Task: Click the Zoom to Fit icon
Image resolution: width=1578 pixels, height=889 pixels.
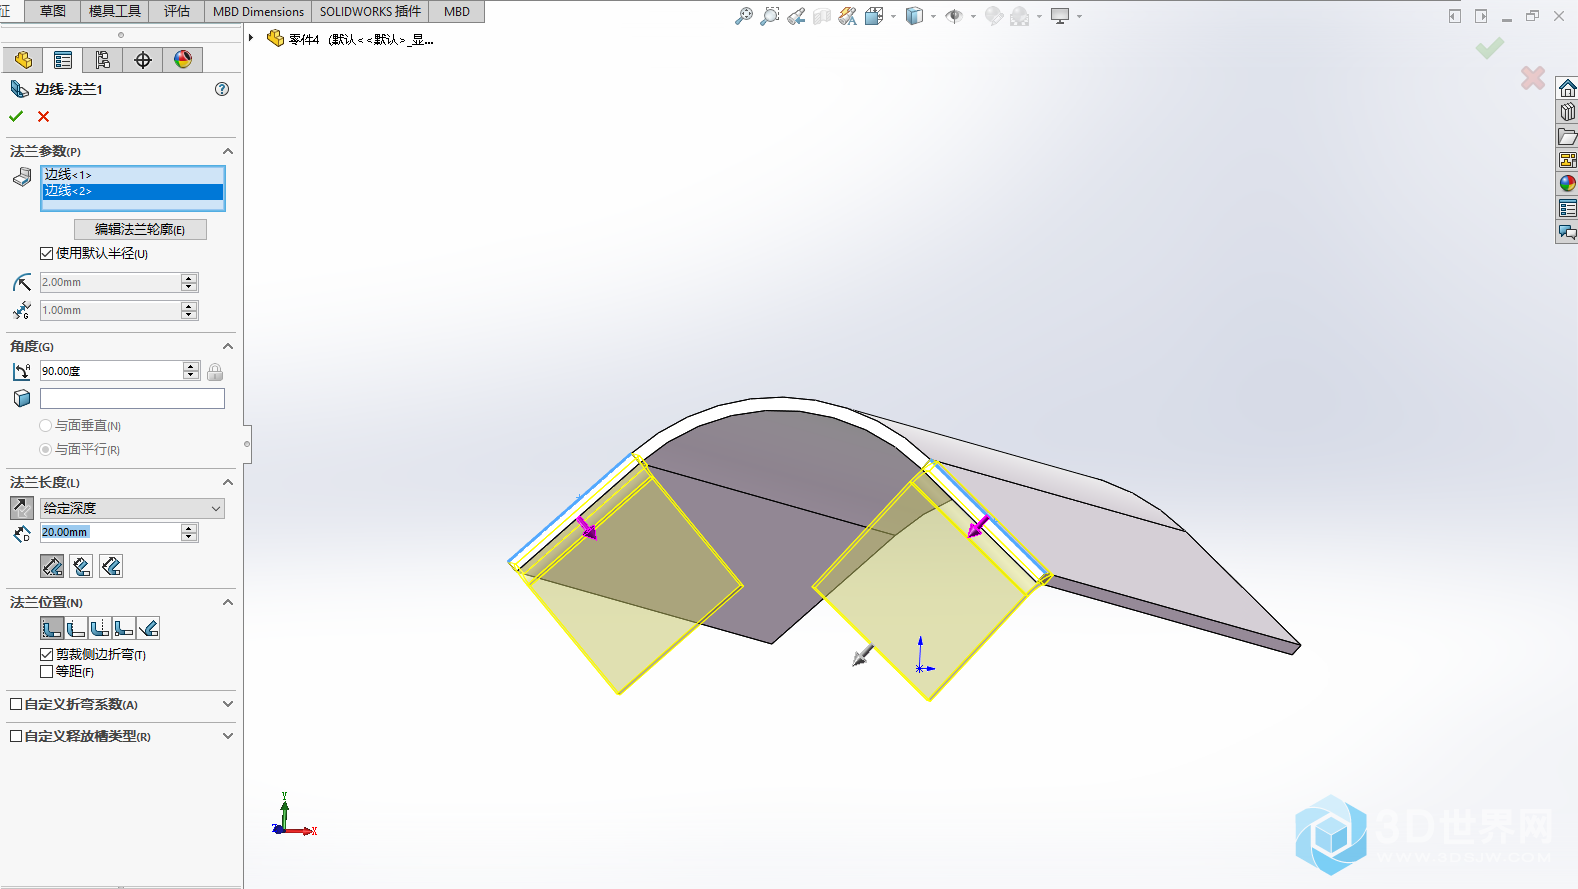Action: pos(743,16)
